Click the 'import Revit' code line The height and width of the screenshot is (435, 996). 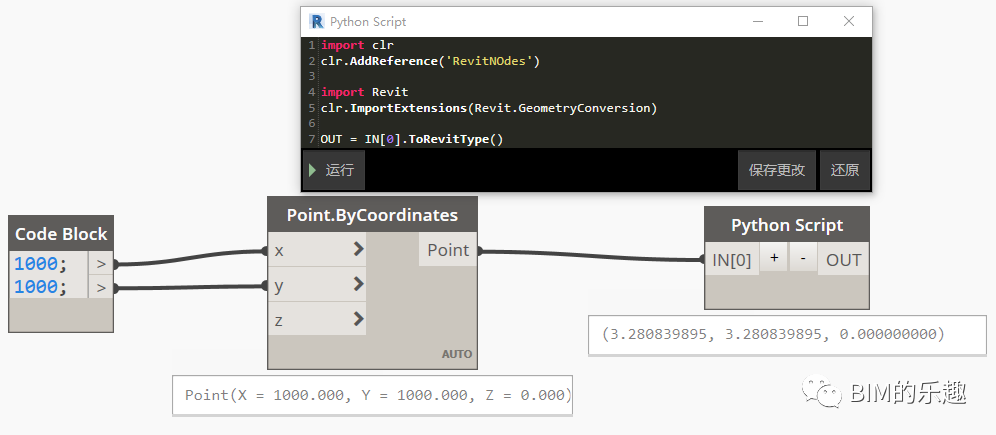tap(365, 92)
